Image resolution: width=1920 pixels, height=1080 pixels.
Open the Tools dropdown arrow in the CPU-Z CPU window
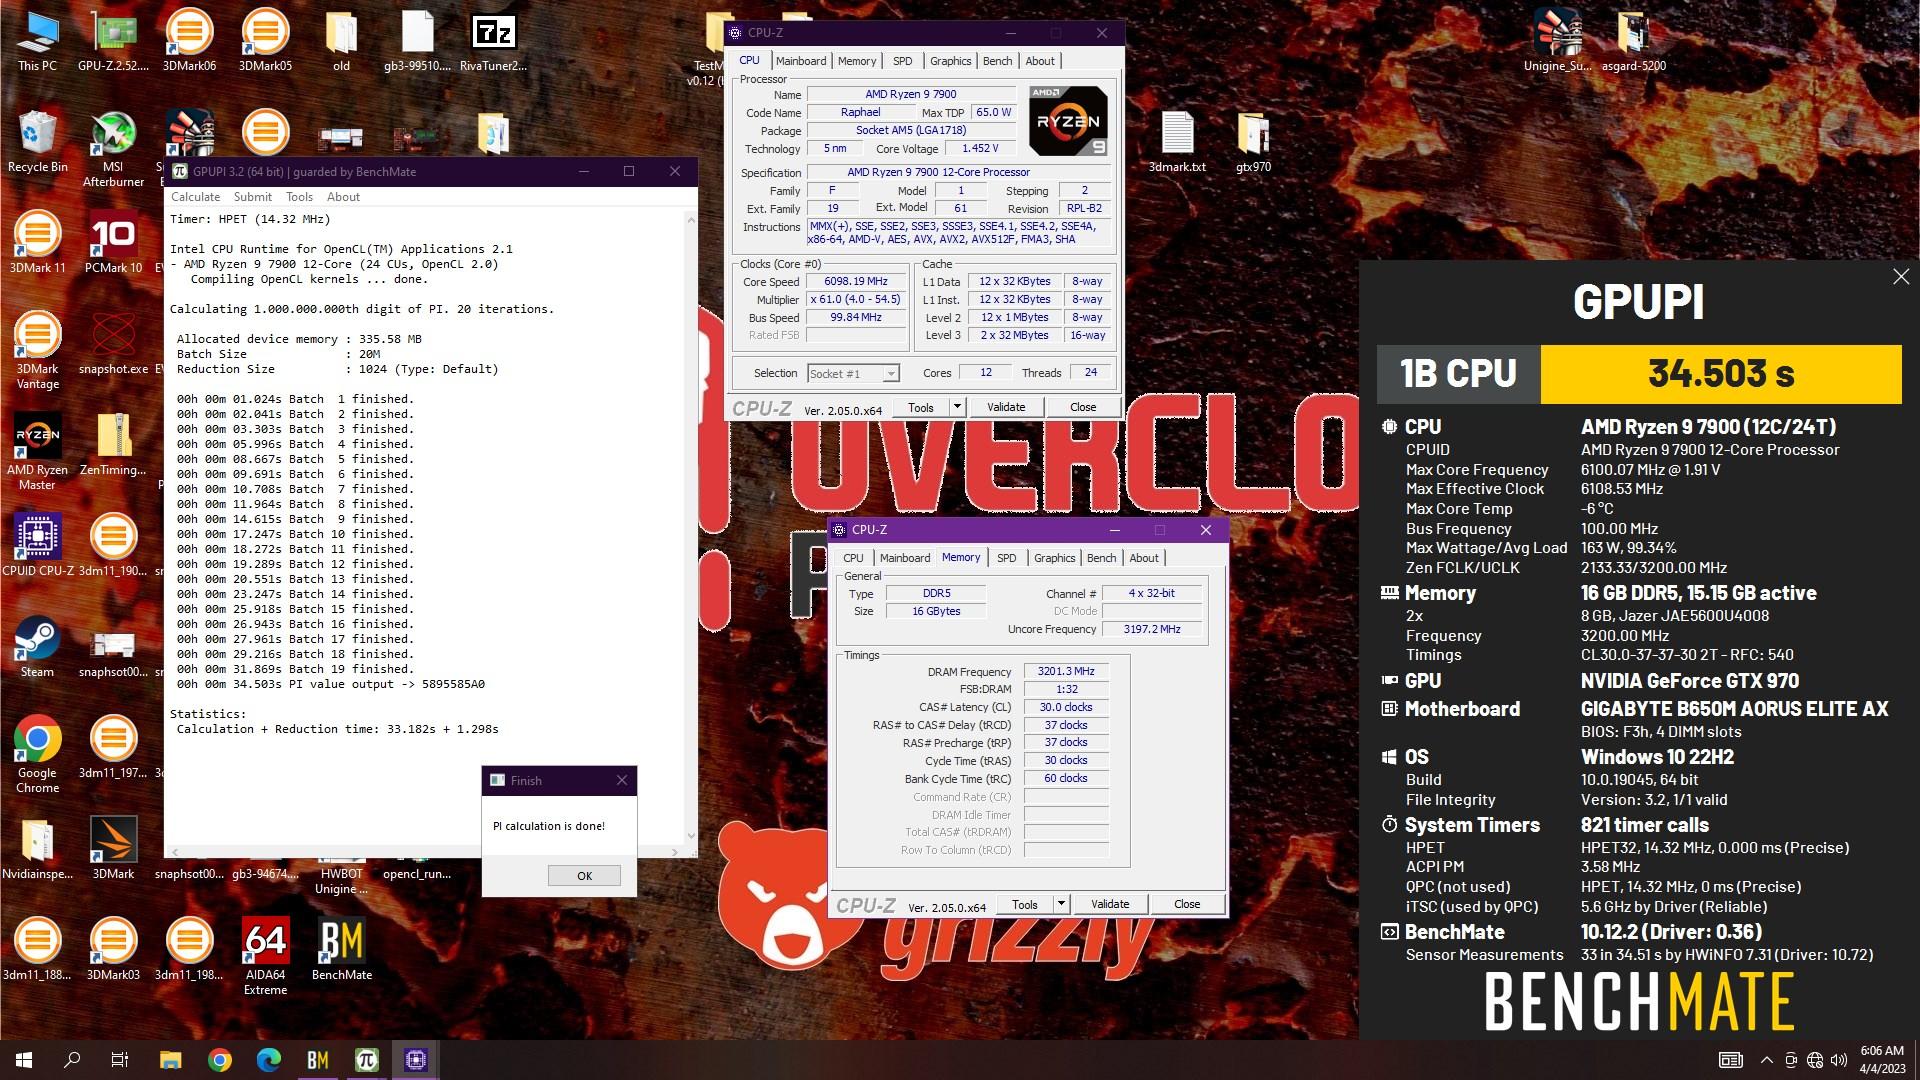pyautogui.click(x=957, y=407)
